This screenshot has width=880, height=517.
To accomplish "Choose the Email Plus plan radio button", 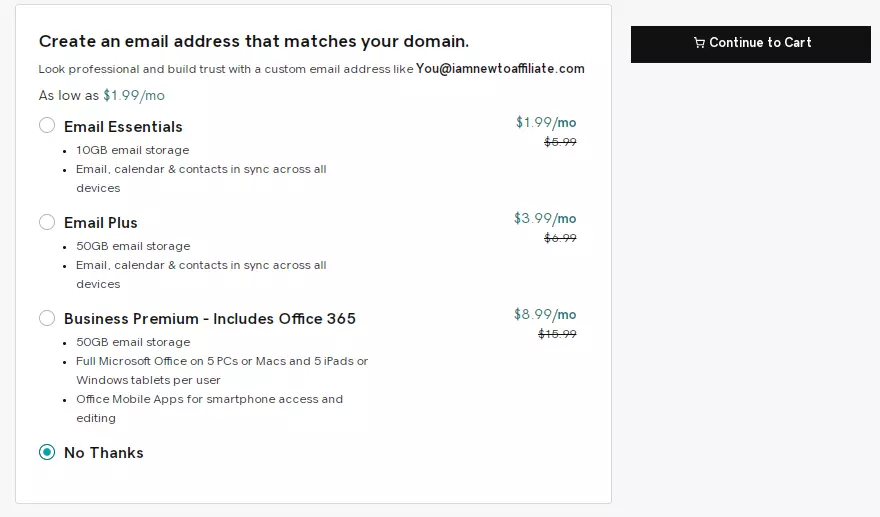I will (47, 222).
